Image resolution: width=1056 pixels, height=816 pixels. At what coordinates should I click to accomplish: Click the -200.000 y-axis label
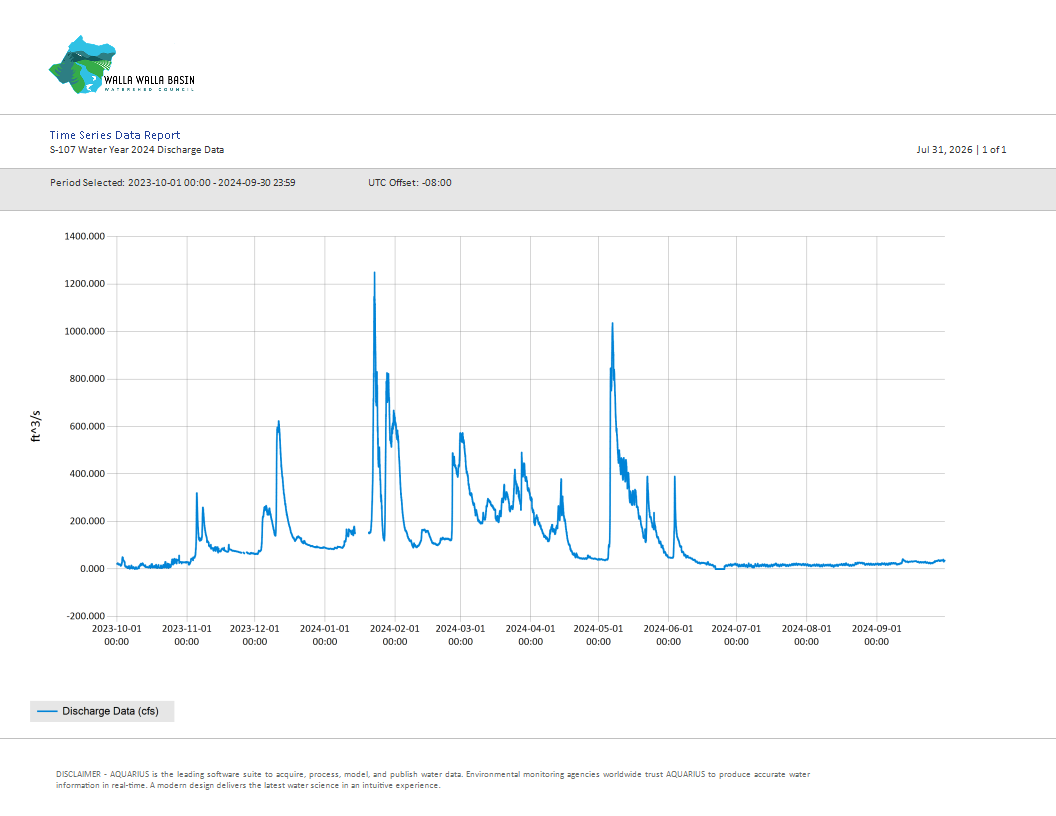tap(86, 616)
